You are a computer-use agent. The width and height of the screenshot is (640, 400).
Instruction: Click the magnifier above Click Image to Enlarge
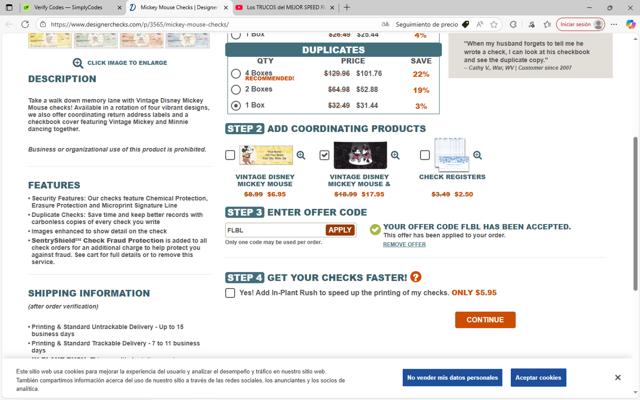78,63
